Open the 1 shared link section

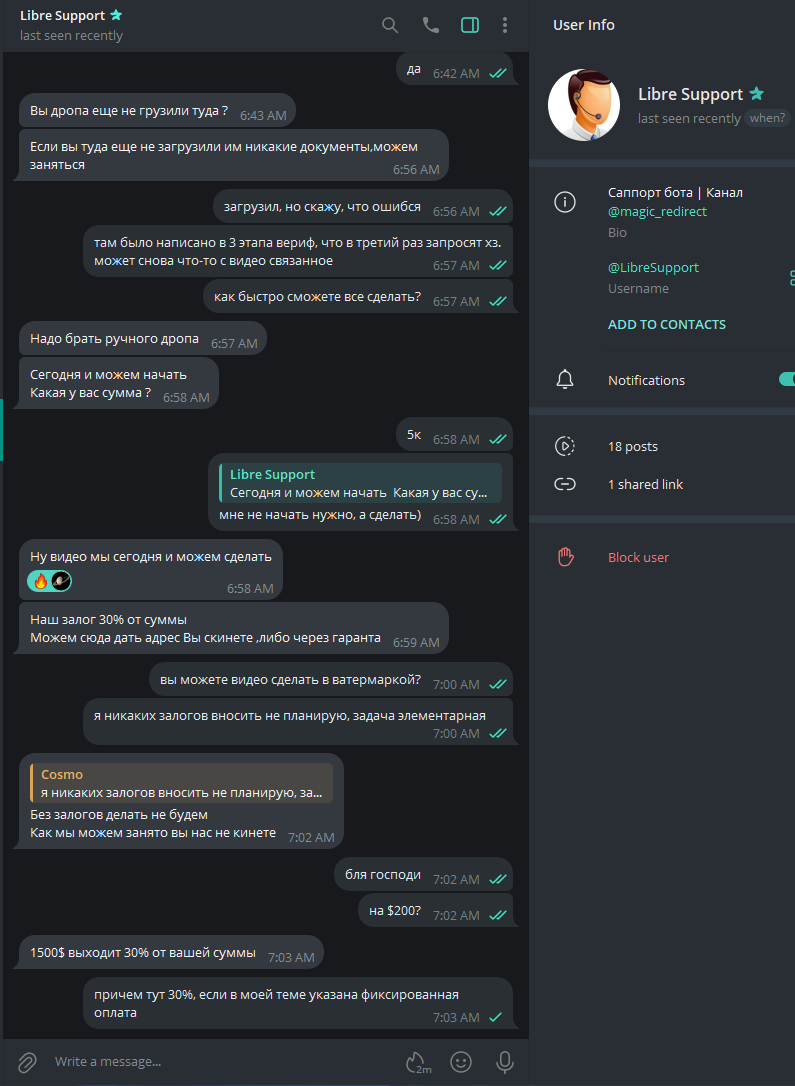(x=645, y=484)
